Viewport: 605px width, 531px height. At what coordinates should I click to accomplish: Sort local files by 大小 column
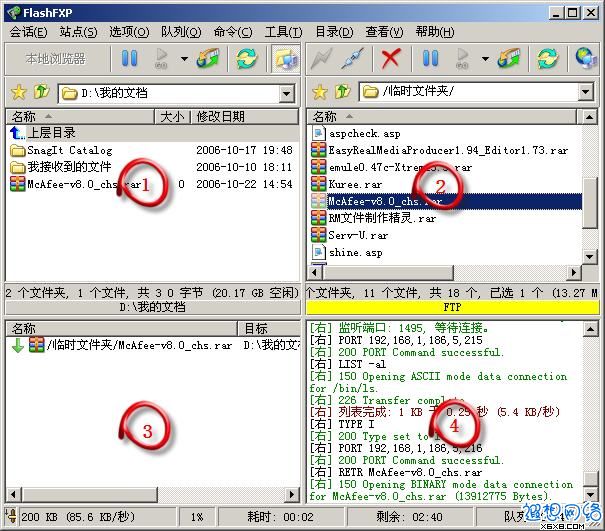tap(172, 117)
